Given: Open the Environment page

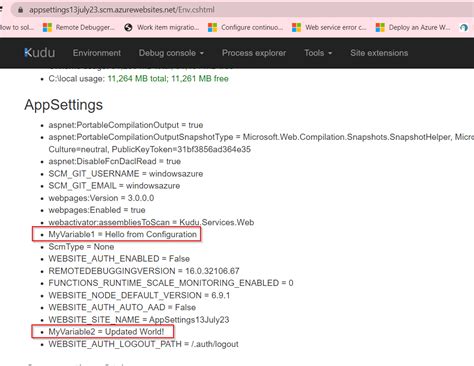Looking at the screenshot, I should (97, 53).
